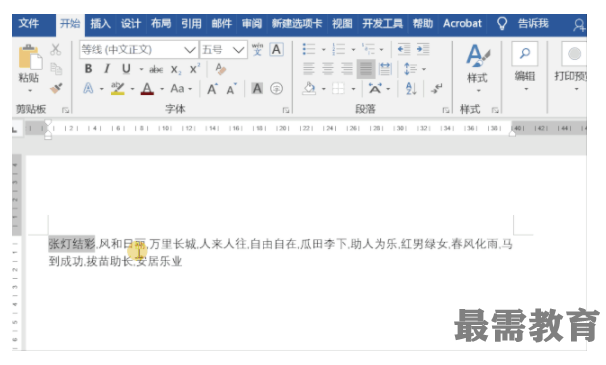Image resolution: width=606 pixels, height=365 pixels.
Task: Open text effects outlined A
Action: pos(88,89)
